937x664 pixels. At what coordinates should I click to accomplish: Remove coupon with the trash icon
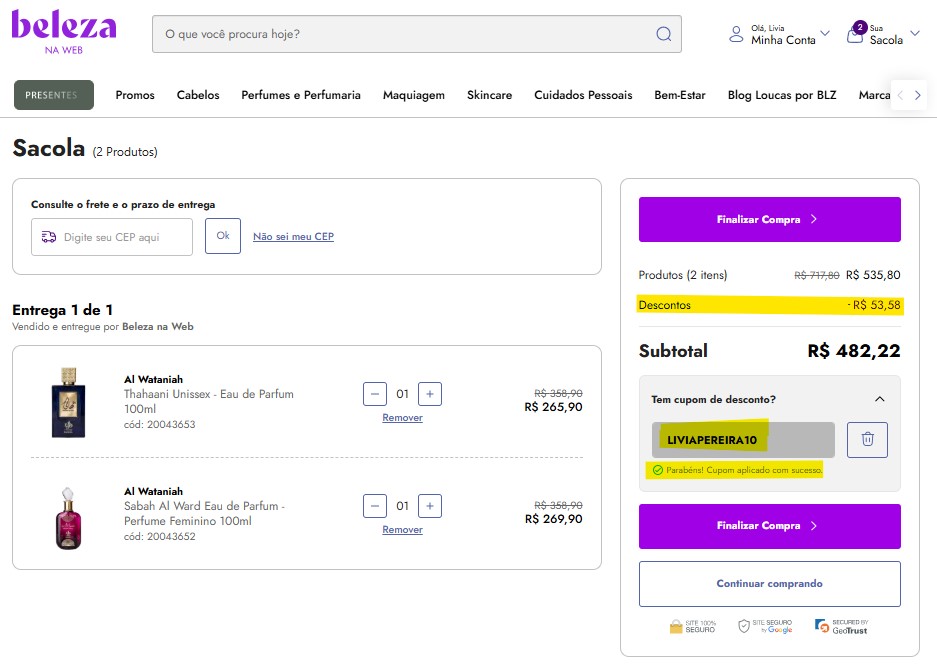[x=867, y=439]
